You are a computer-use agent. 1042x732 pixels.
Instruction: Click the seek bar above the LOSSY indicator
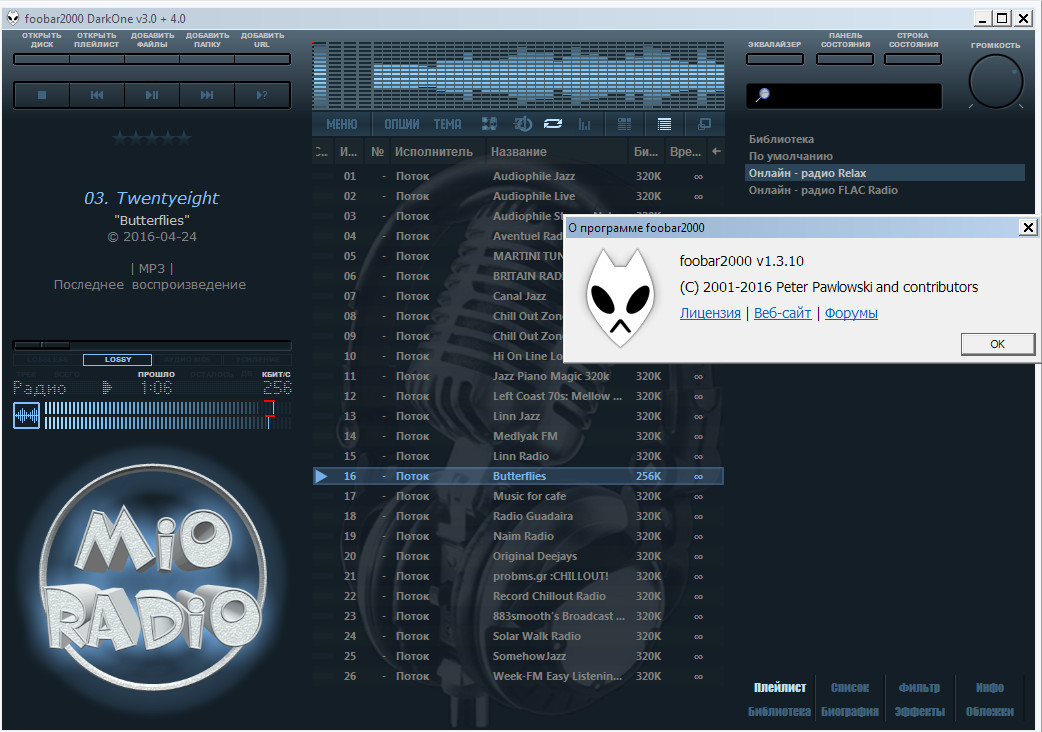pyautogui.click(x=152, y=345)
